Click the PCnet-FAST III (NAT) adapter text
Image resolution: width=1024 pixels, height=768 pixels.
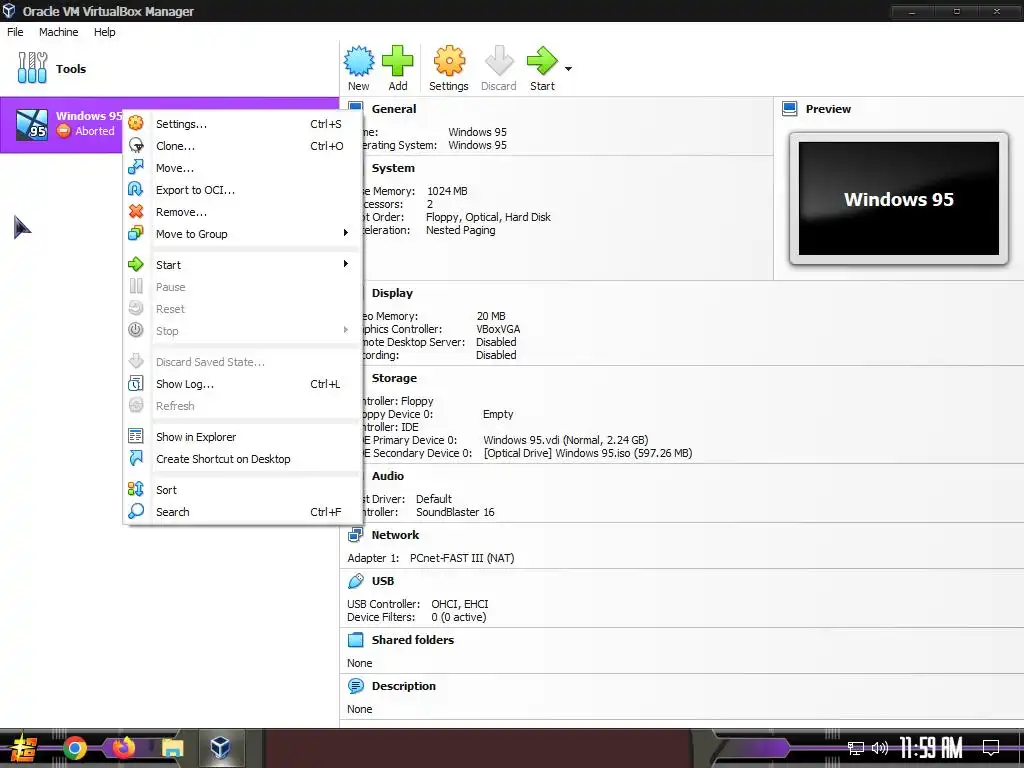(462, 558)
